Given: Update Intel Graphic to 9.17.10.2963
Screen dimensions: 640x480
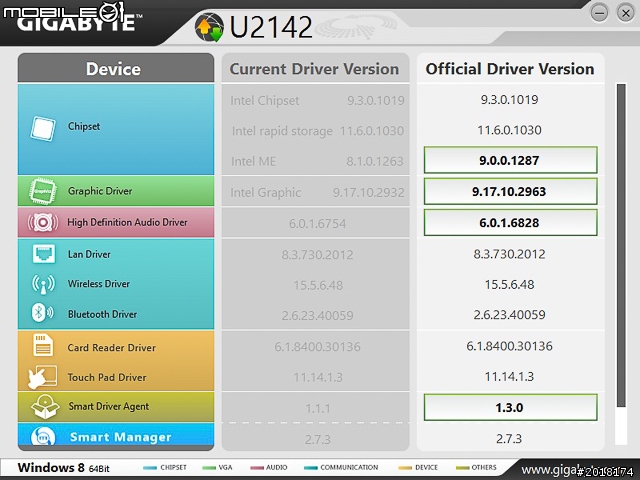Looking at the screenshot, I should tap(510, 191).
